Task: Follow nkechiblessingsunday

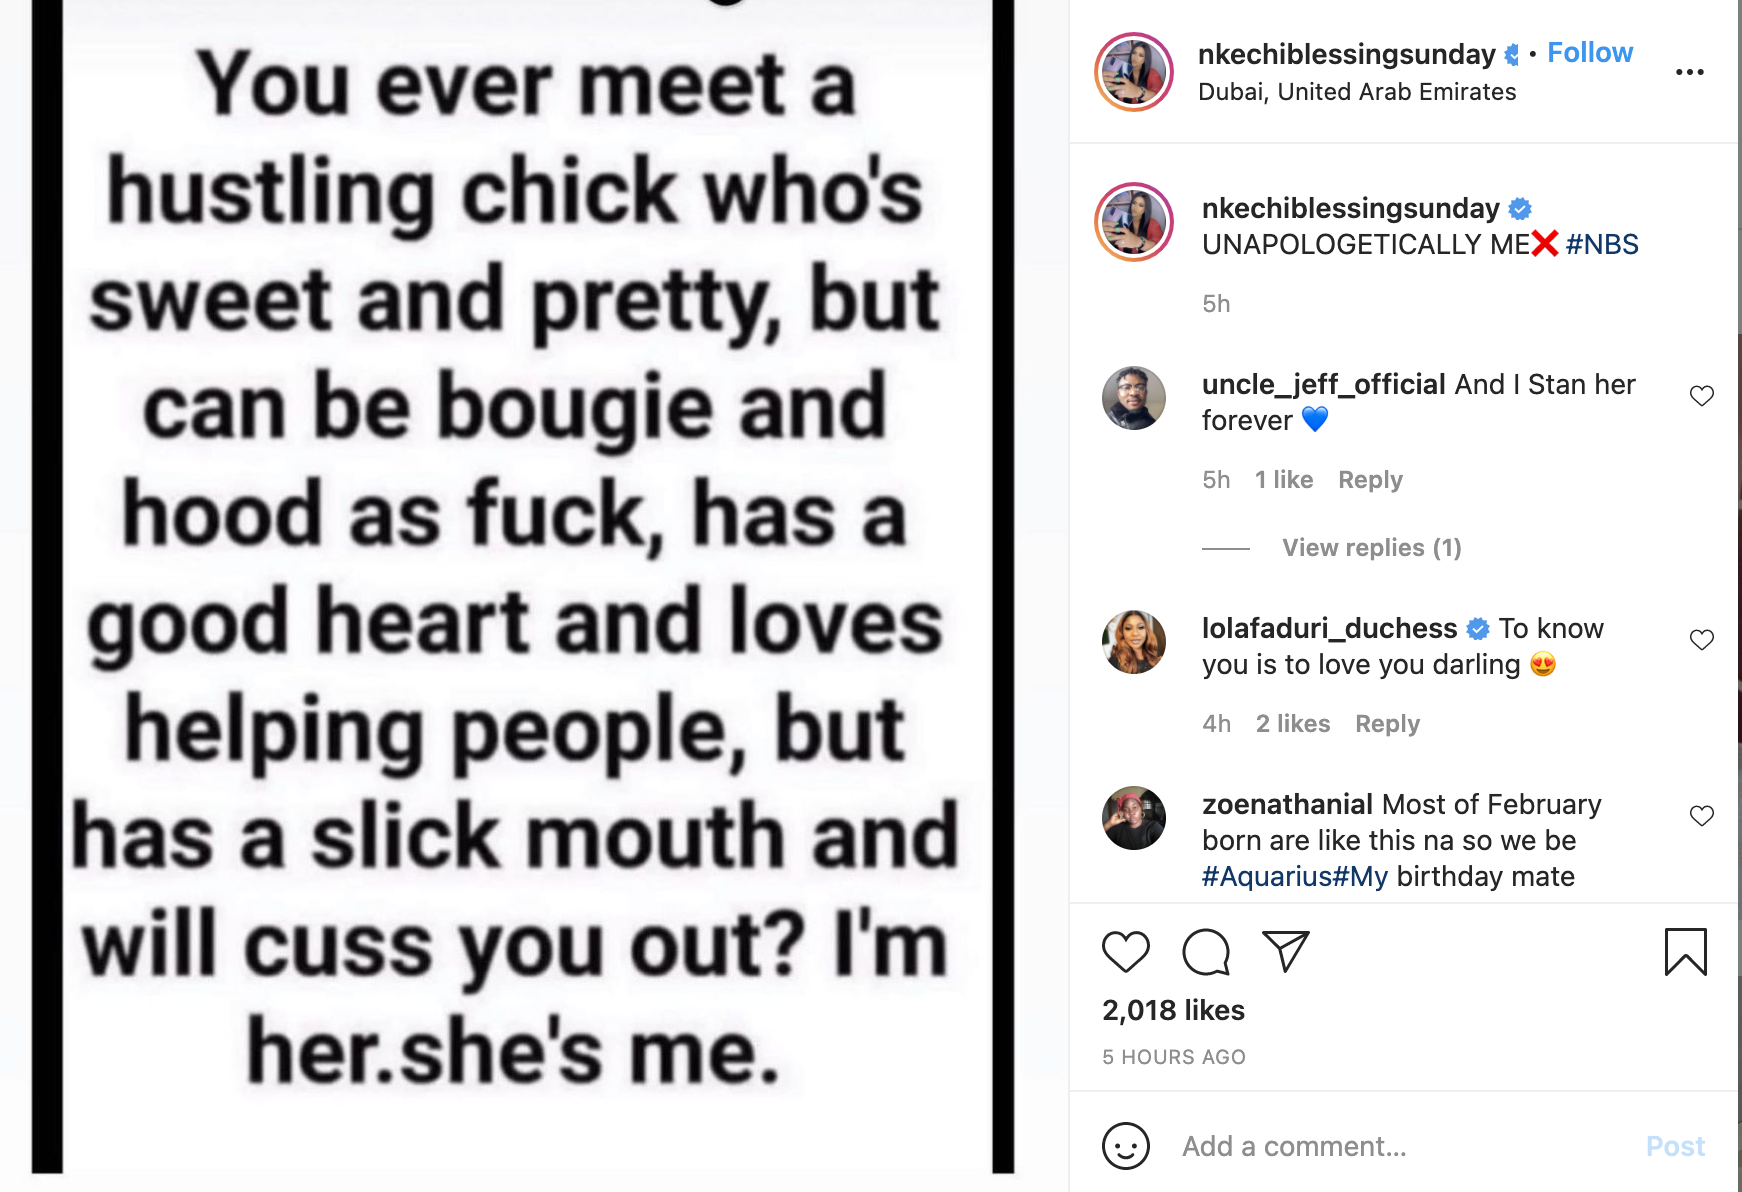Action: click(x=1589, y=53)
